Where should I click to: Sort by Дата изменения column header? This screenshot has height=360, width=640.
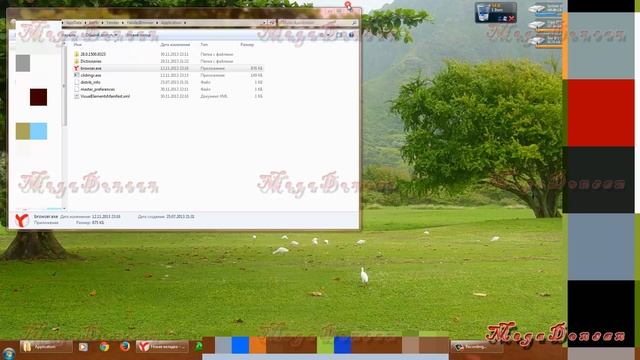click(175, 44)
